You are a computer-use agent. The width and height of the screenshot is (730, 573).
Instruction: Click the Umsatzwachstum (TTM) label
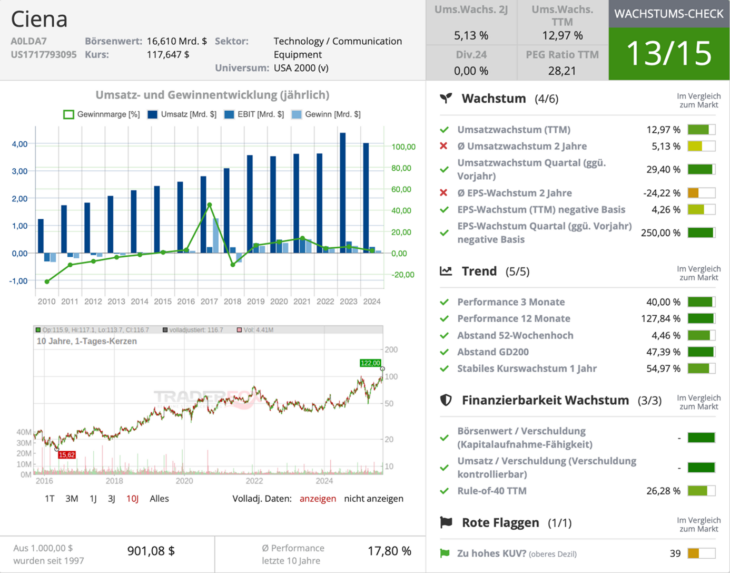pos(514,129)
